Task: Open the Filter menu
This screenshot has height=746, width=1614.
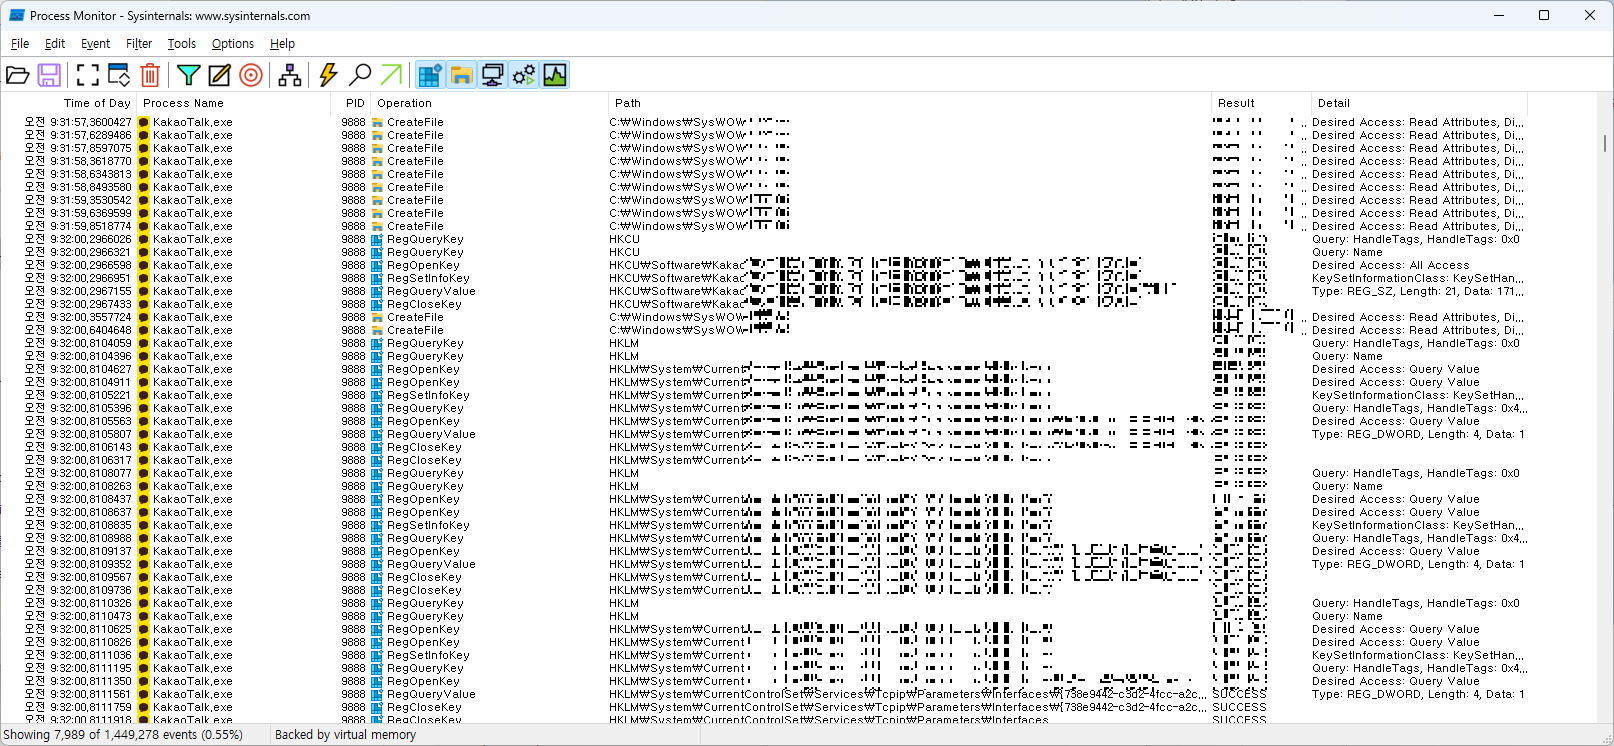Action: (139, 44)
